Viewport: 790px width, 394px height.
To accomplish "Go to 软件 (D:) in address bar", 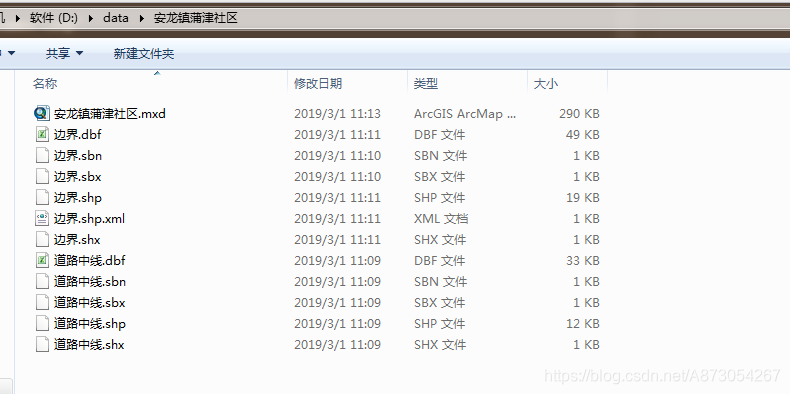I will click(x=54, y=18).
